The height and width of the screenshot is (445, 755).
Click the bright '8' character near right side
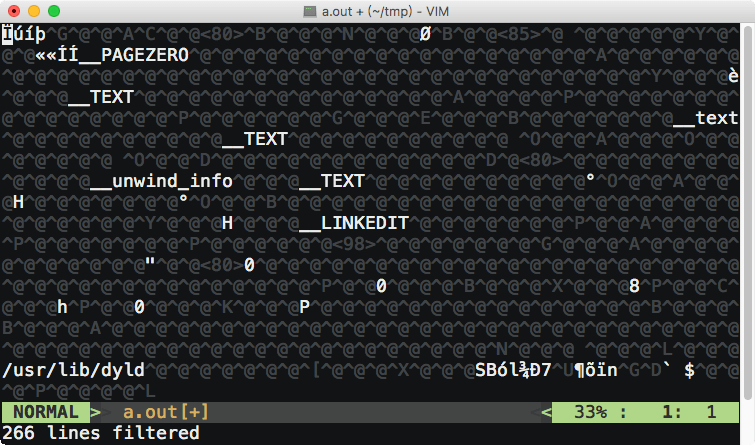tap(634, 286)
